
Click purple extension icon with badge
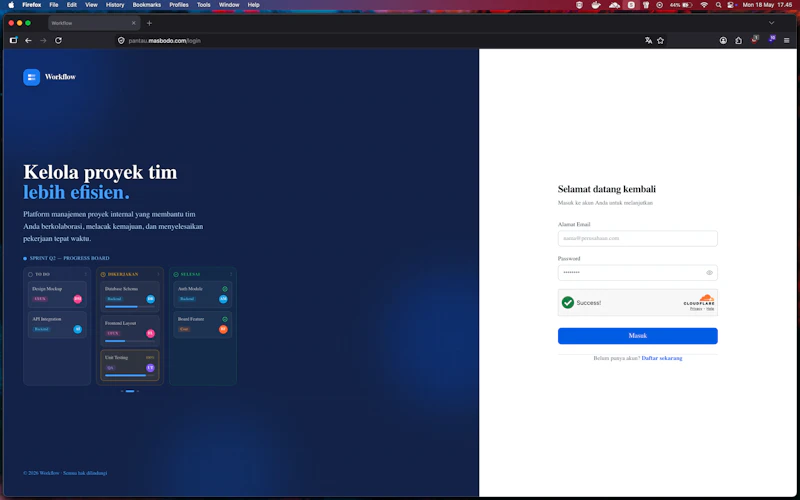[772, 39]
